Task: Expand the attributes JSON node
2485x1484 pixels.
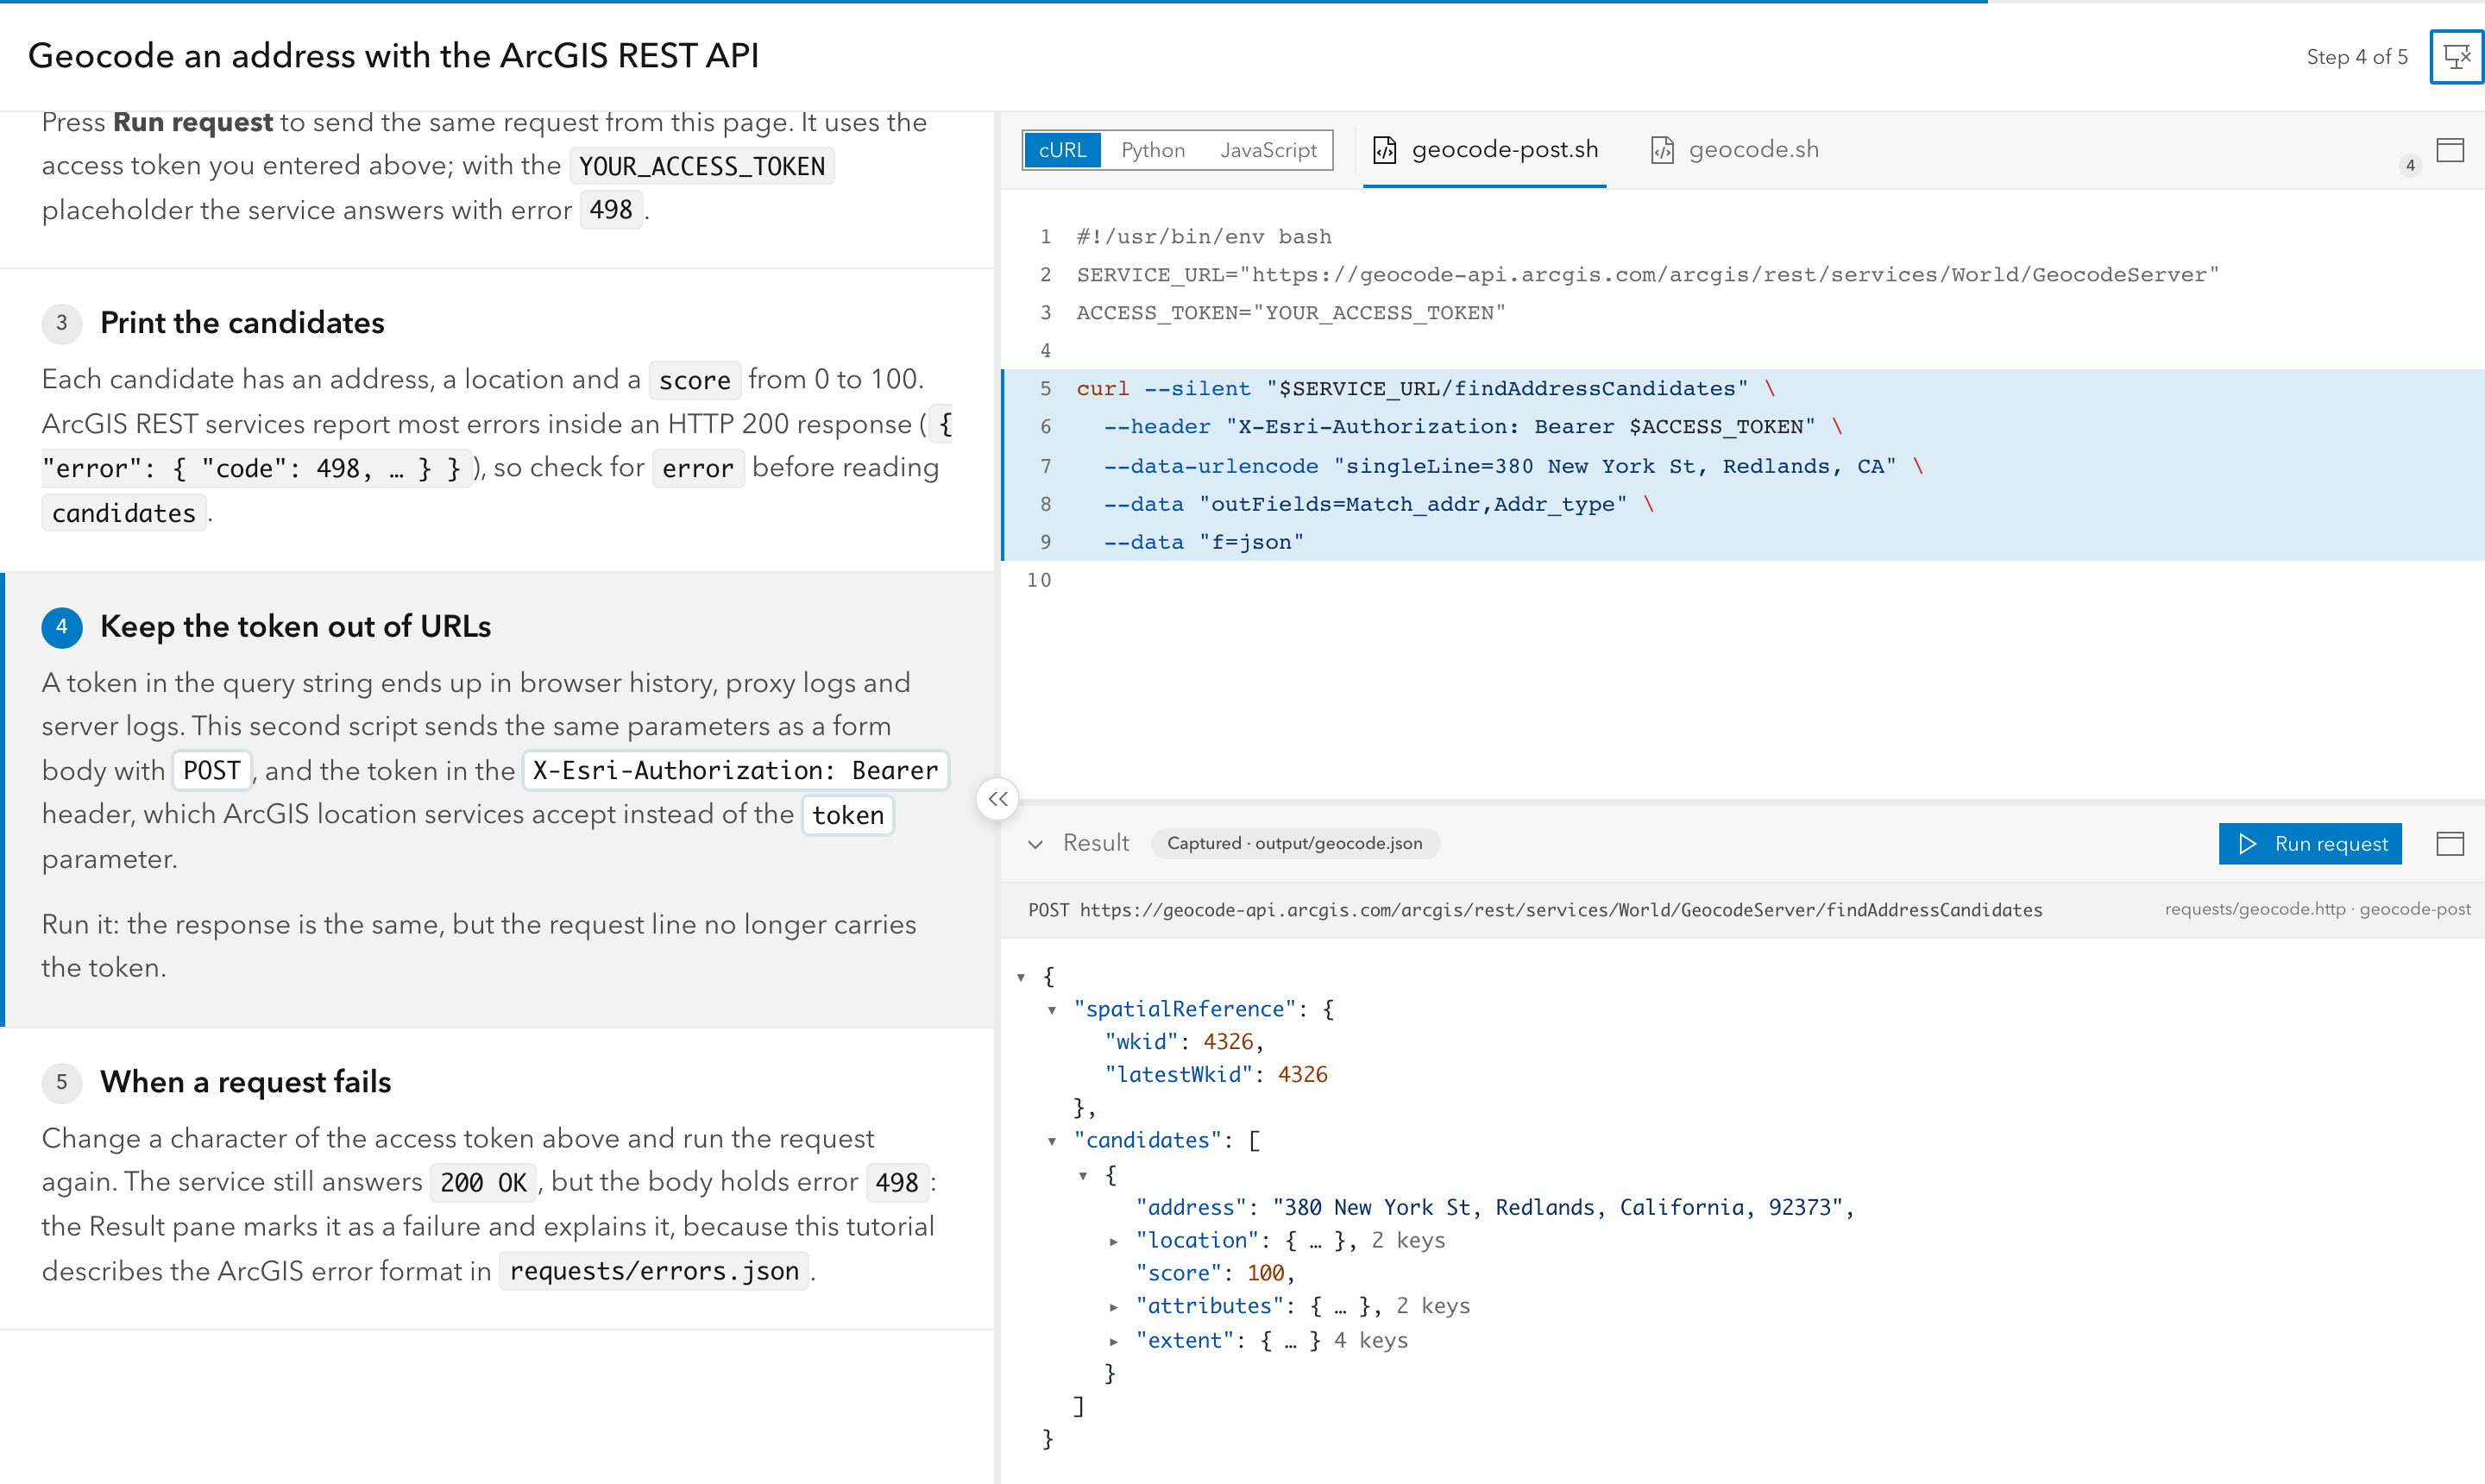Action: coord(1113,1306)
